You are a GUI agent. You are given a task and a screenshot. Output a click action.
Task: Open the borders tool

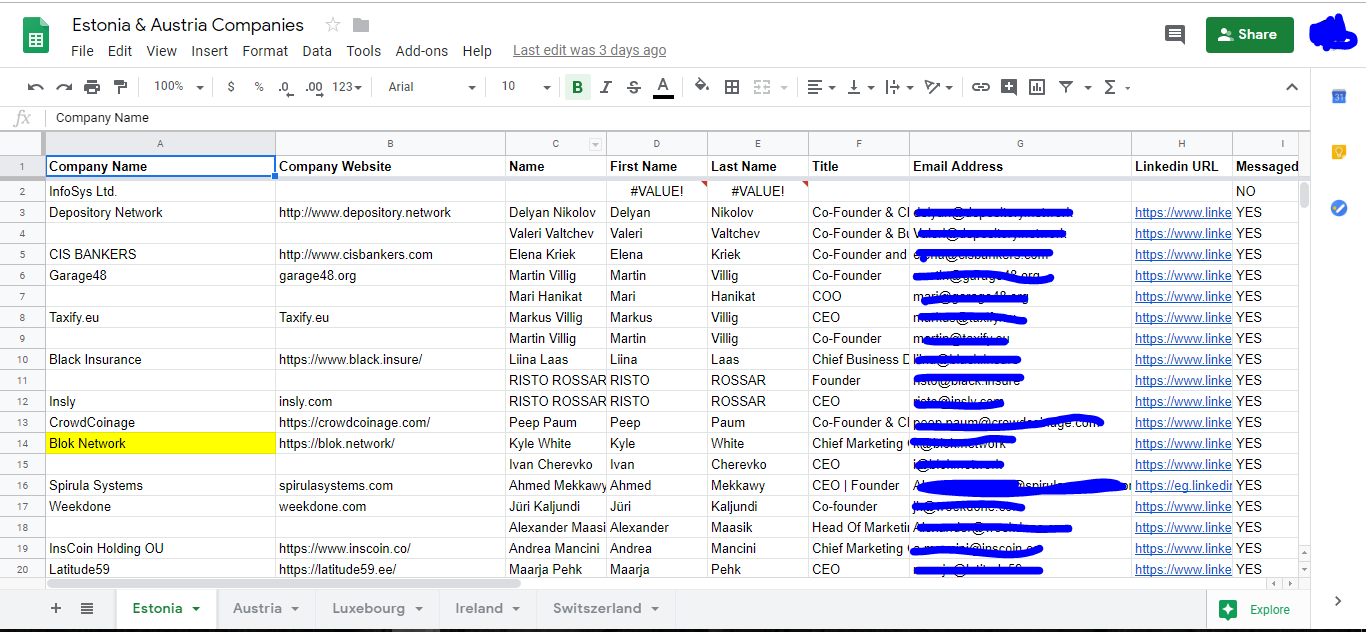point(732,87)
